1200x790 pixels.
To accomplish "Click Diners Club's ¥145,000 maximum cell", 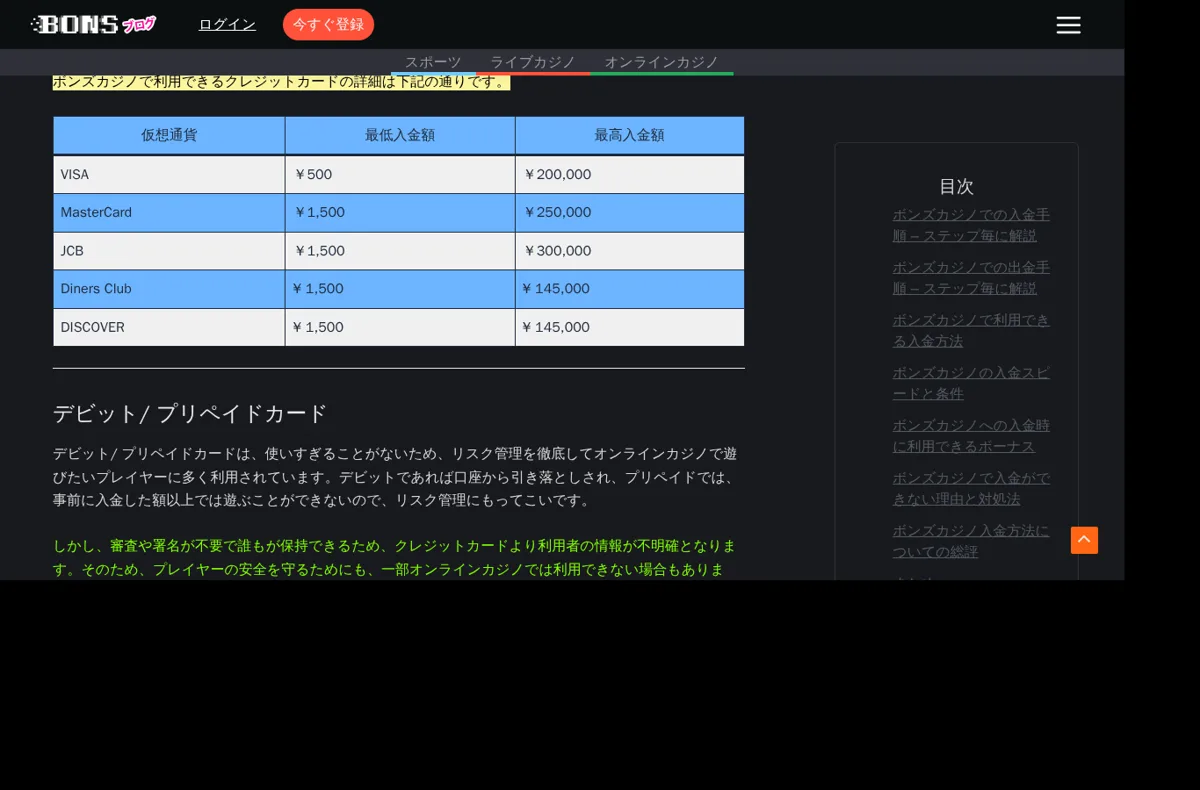I will tap(630, 289).
